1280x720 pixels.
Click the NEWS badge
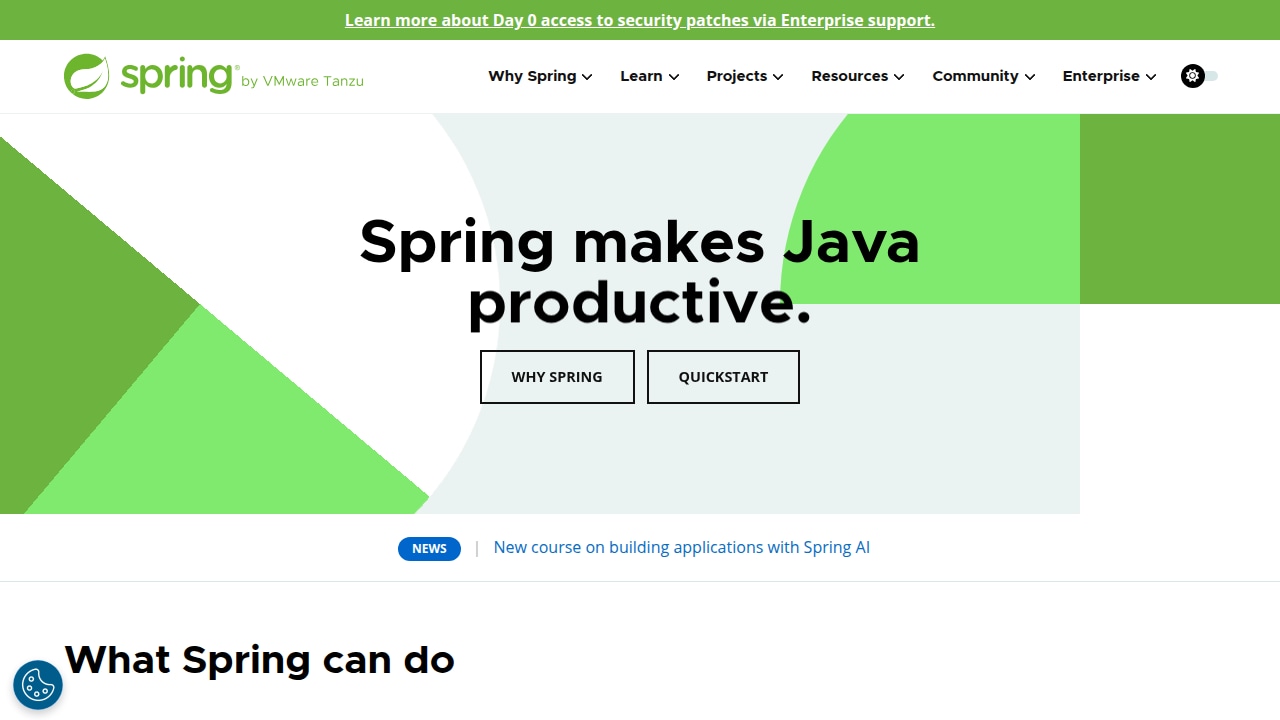click(429, 548)
